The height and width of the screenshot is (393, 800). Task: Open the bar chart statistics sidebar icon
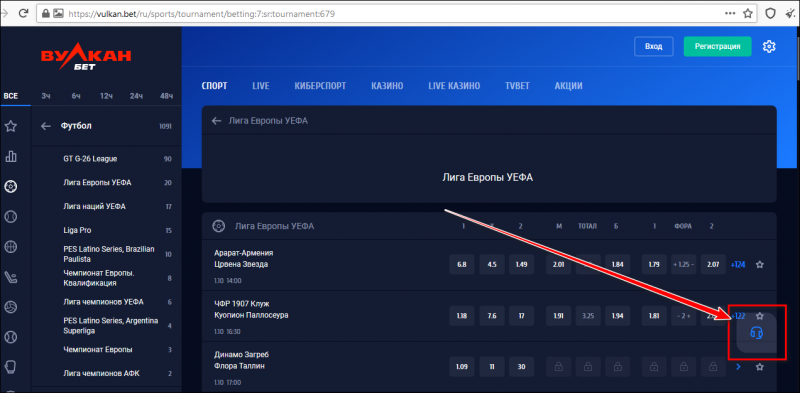tap(11, 157)
